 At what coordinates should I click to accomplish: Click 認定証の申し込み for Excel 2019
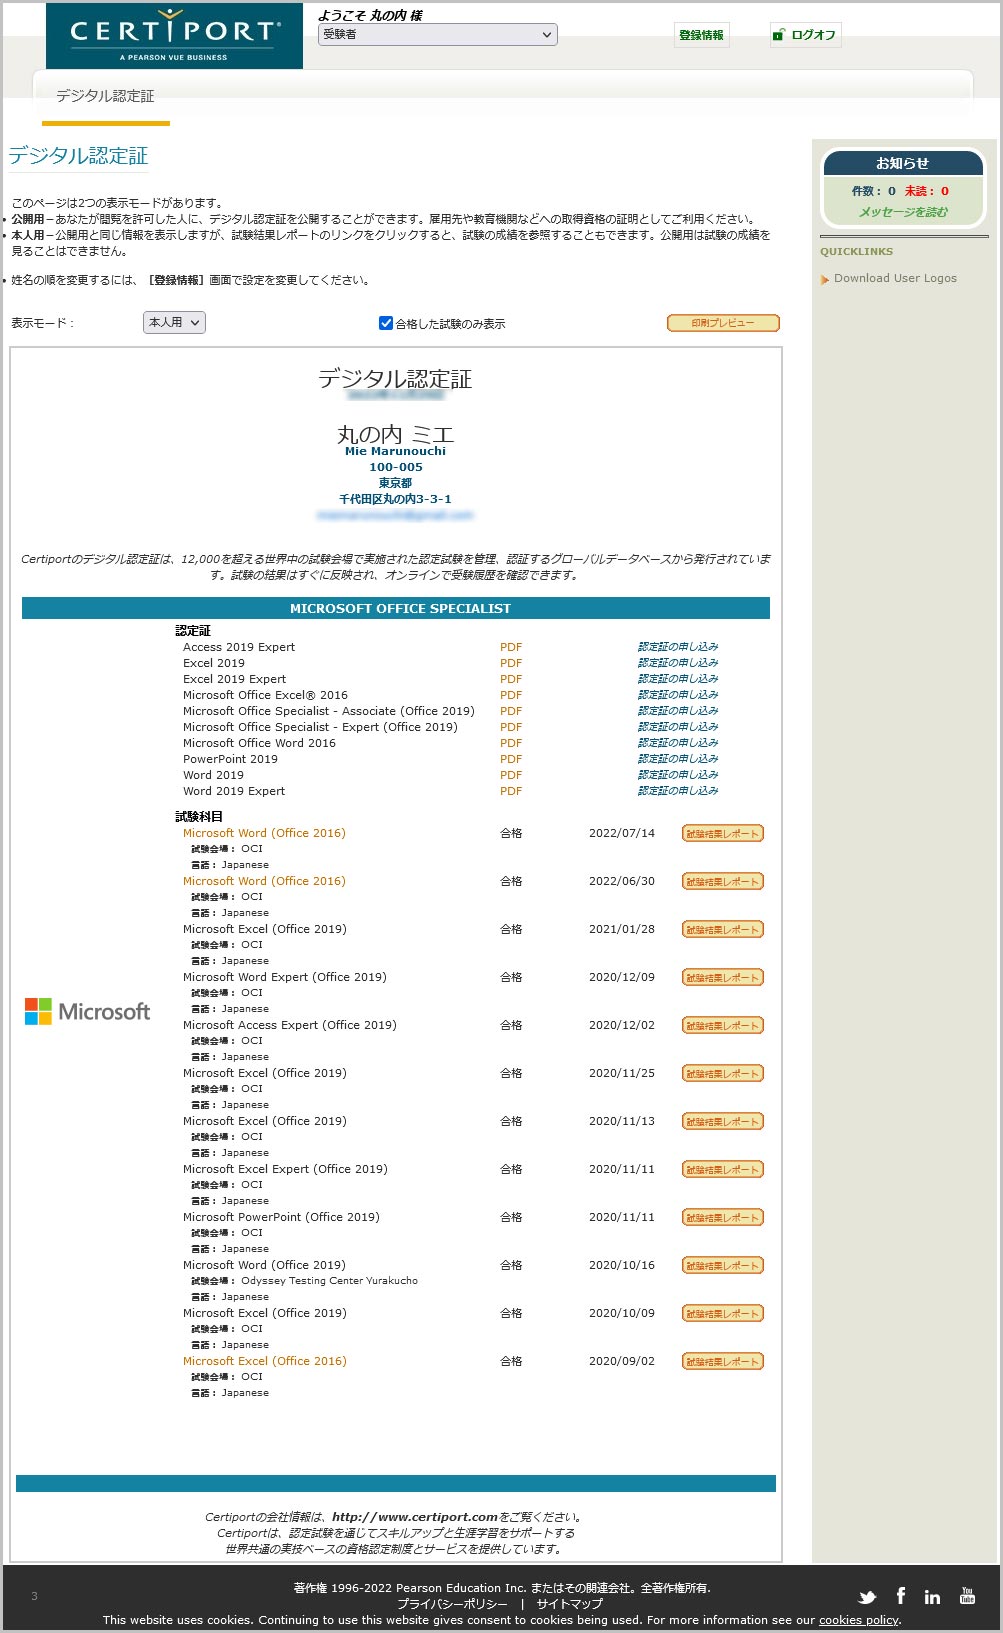[678, 663]
